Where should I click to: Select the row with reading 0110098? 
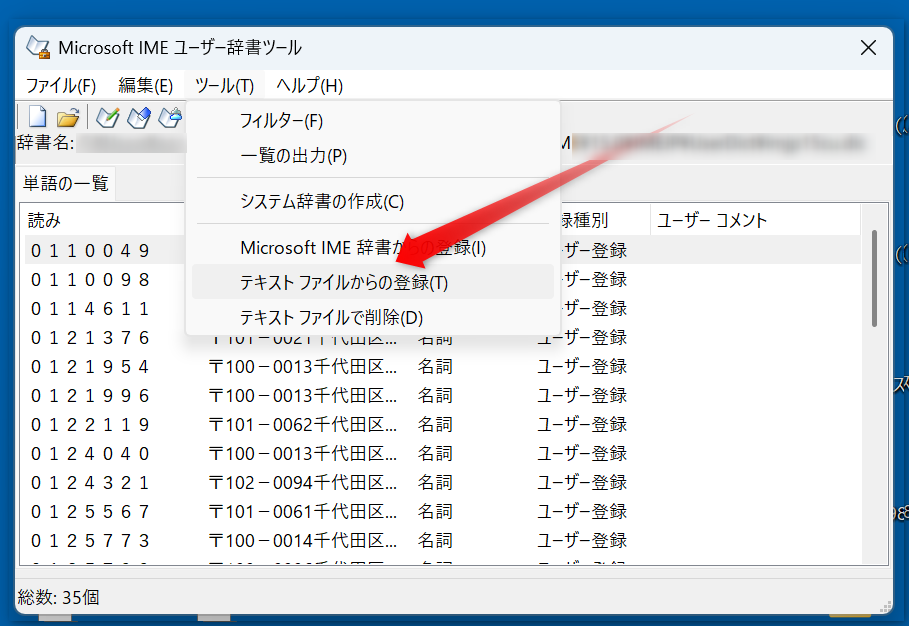coord(442,279)
